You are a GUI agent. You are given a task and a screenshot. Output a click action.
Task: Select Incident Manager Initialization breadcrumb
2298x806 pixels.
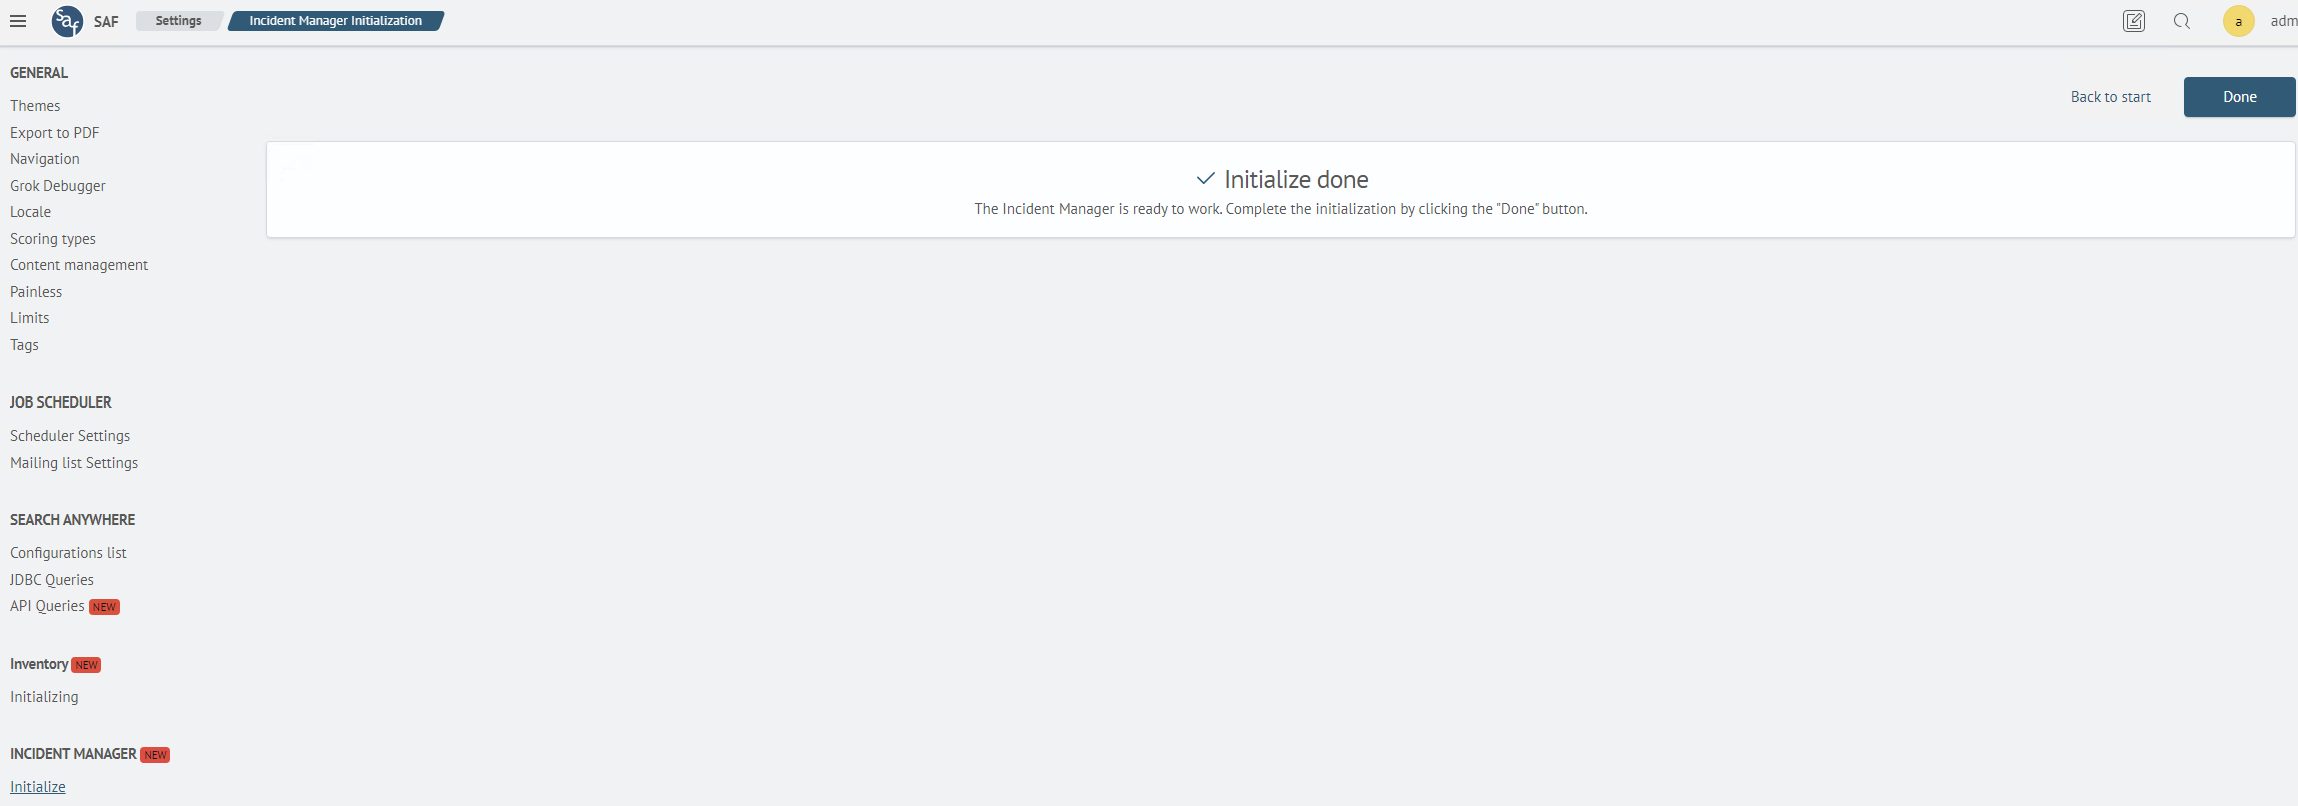[336, 21]
